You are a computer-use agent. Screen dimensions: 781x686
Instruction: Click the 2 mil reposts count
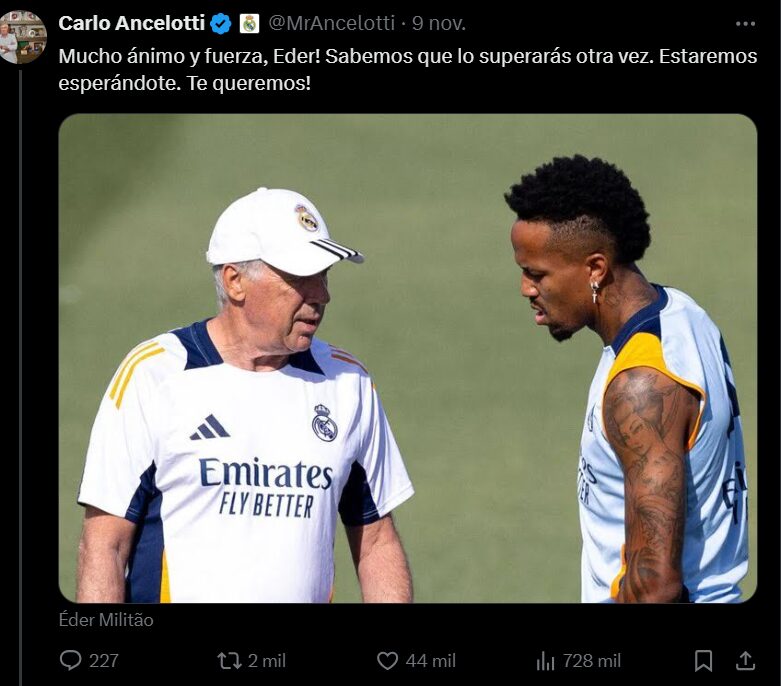266,661
